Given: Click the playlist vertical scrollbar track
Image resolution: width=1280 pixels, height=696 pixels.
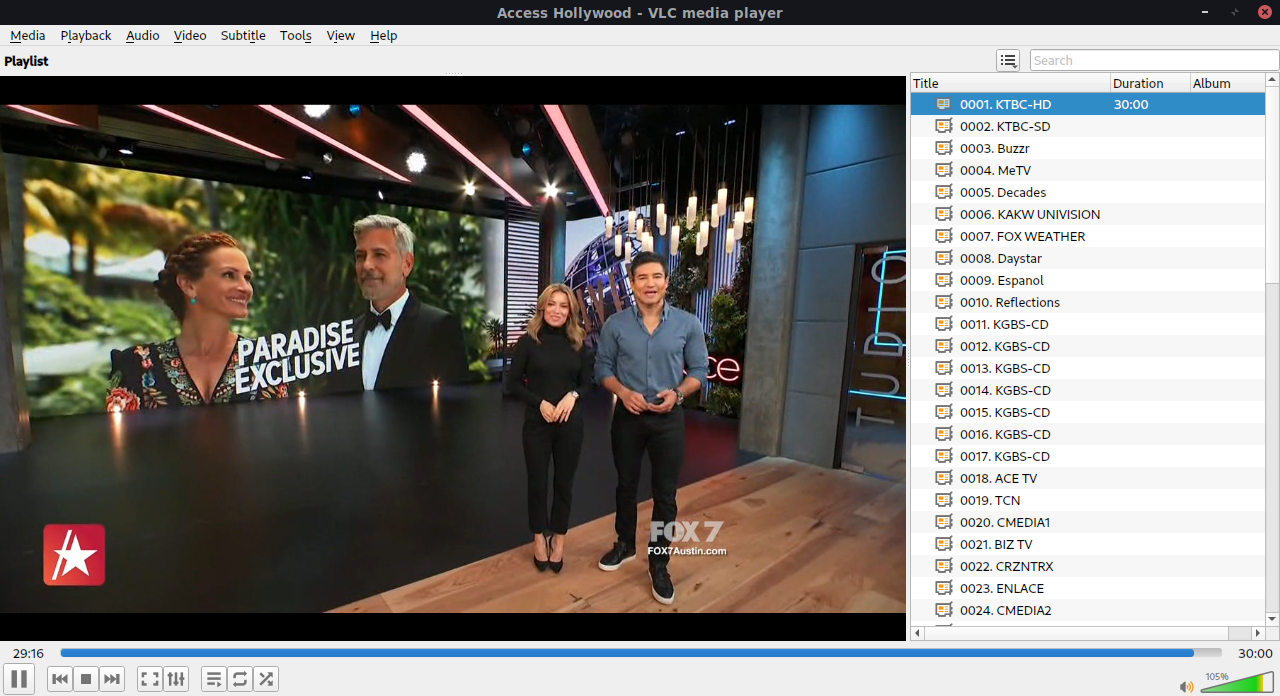Looking at the screenshot, I should [1272, 351].
